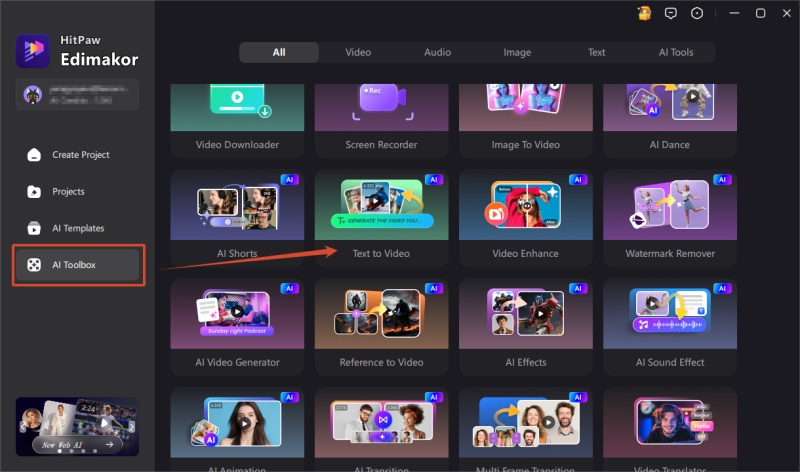Switch to the Text tab
The width and height of the screenshot is (800, 472).
point(596,52)
